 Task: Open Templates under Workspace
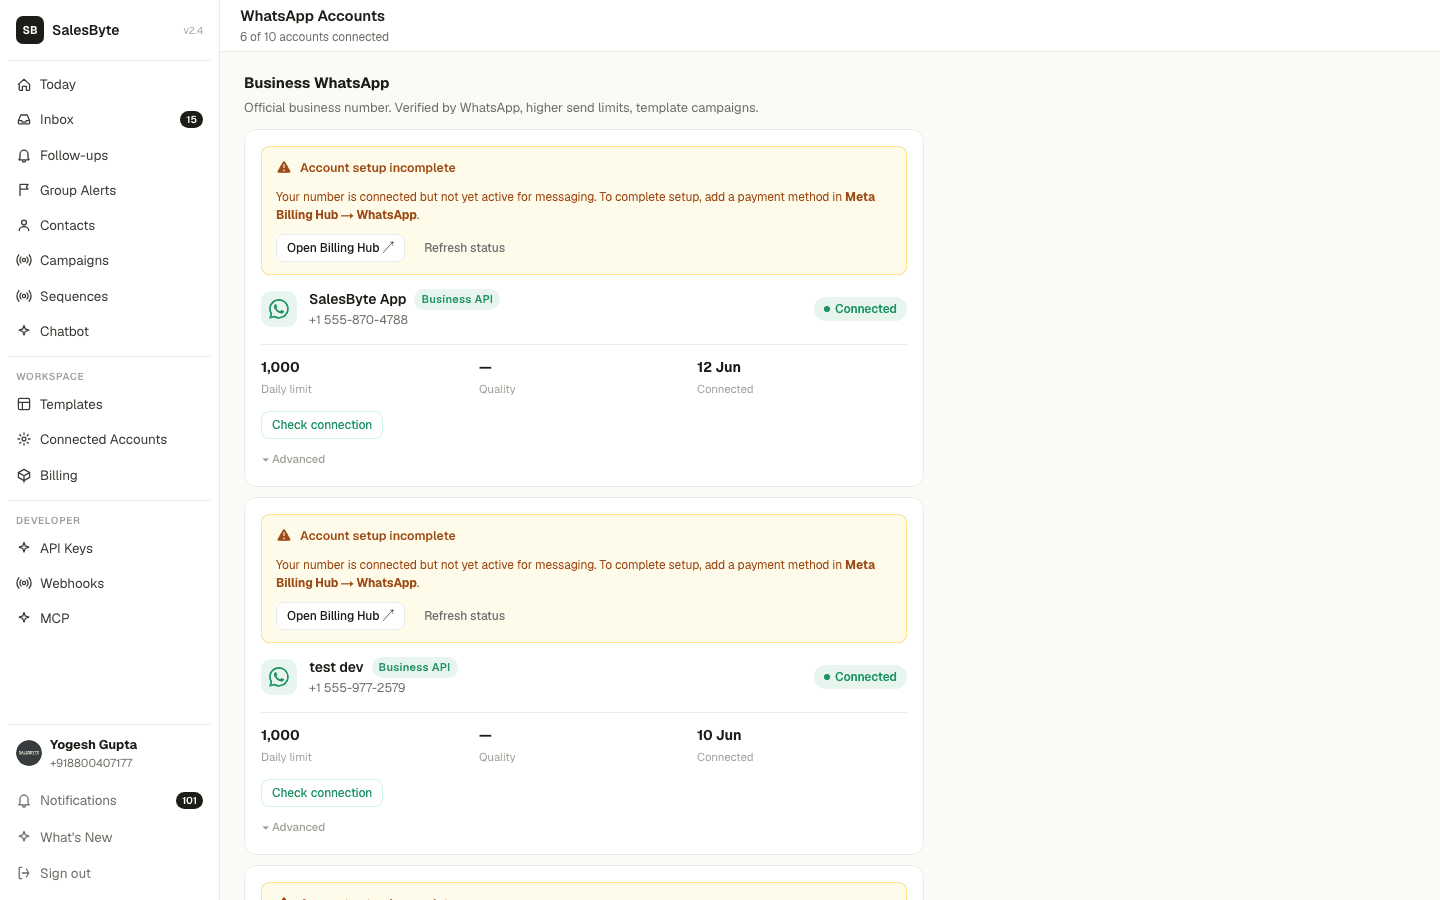point(109,405)
